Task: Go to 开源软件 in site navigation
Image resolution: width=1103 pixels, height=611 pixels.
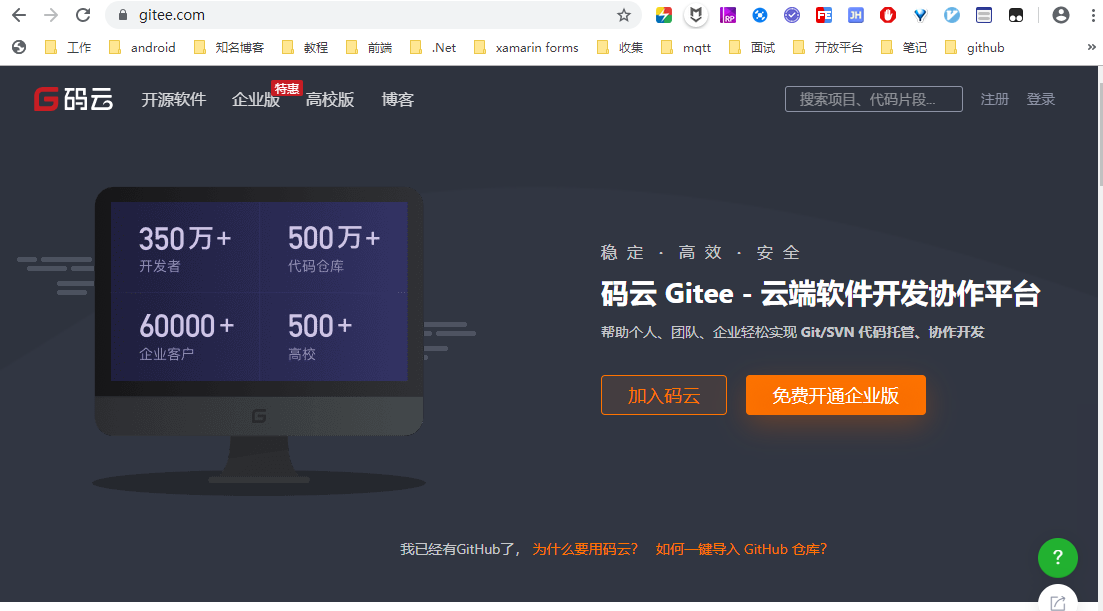Action: [174, 100]
